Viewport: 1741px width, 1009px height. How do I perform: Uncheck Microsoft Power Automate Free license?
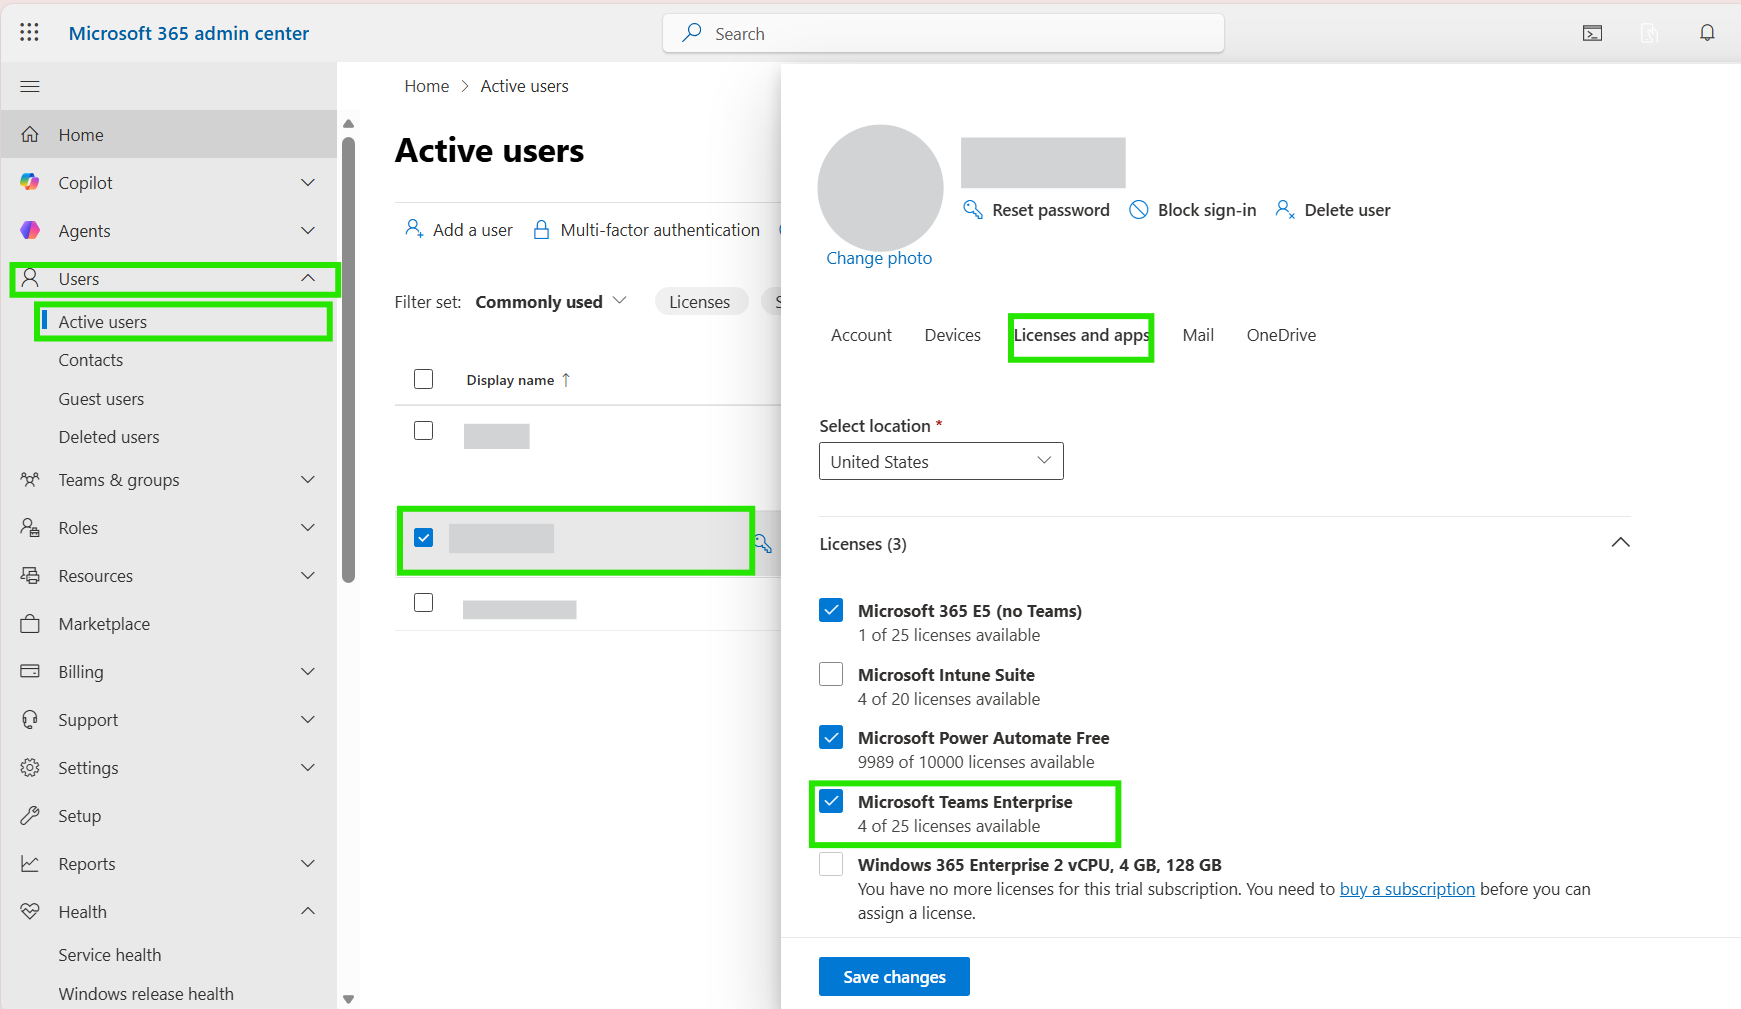(831, 737)
